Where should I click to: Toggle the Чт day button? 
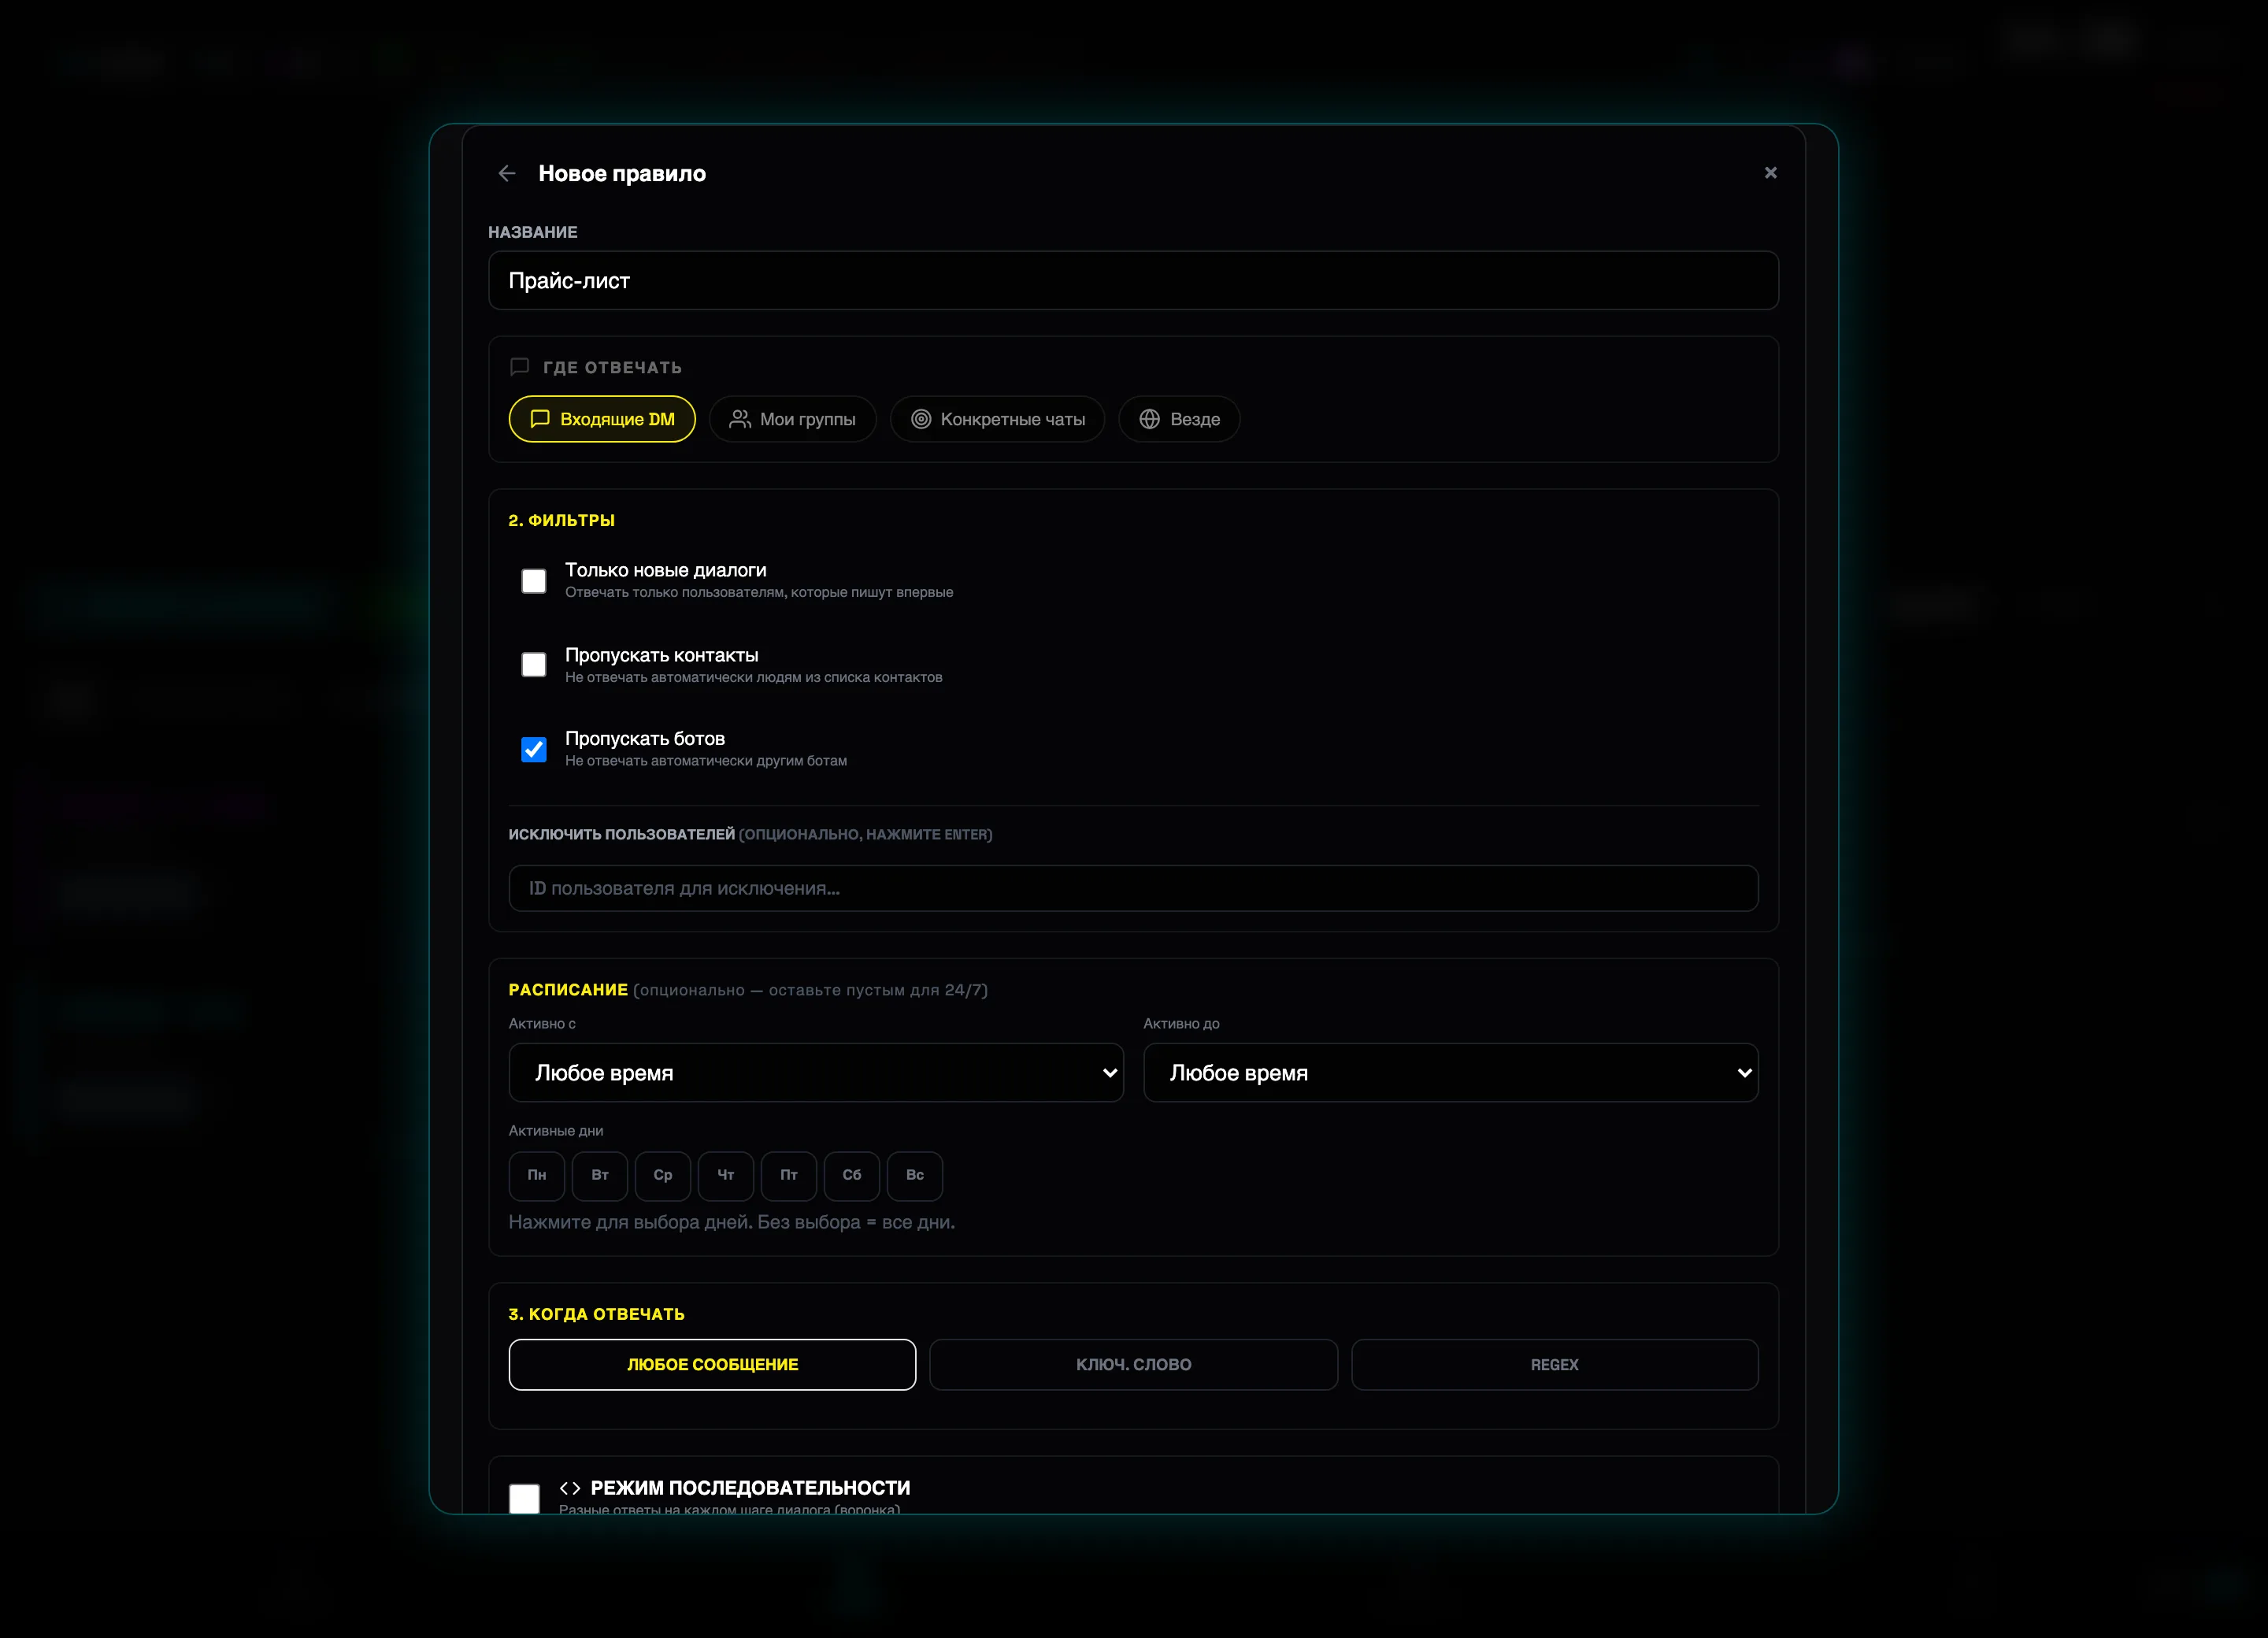(726, 1176)
